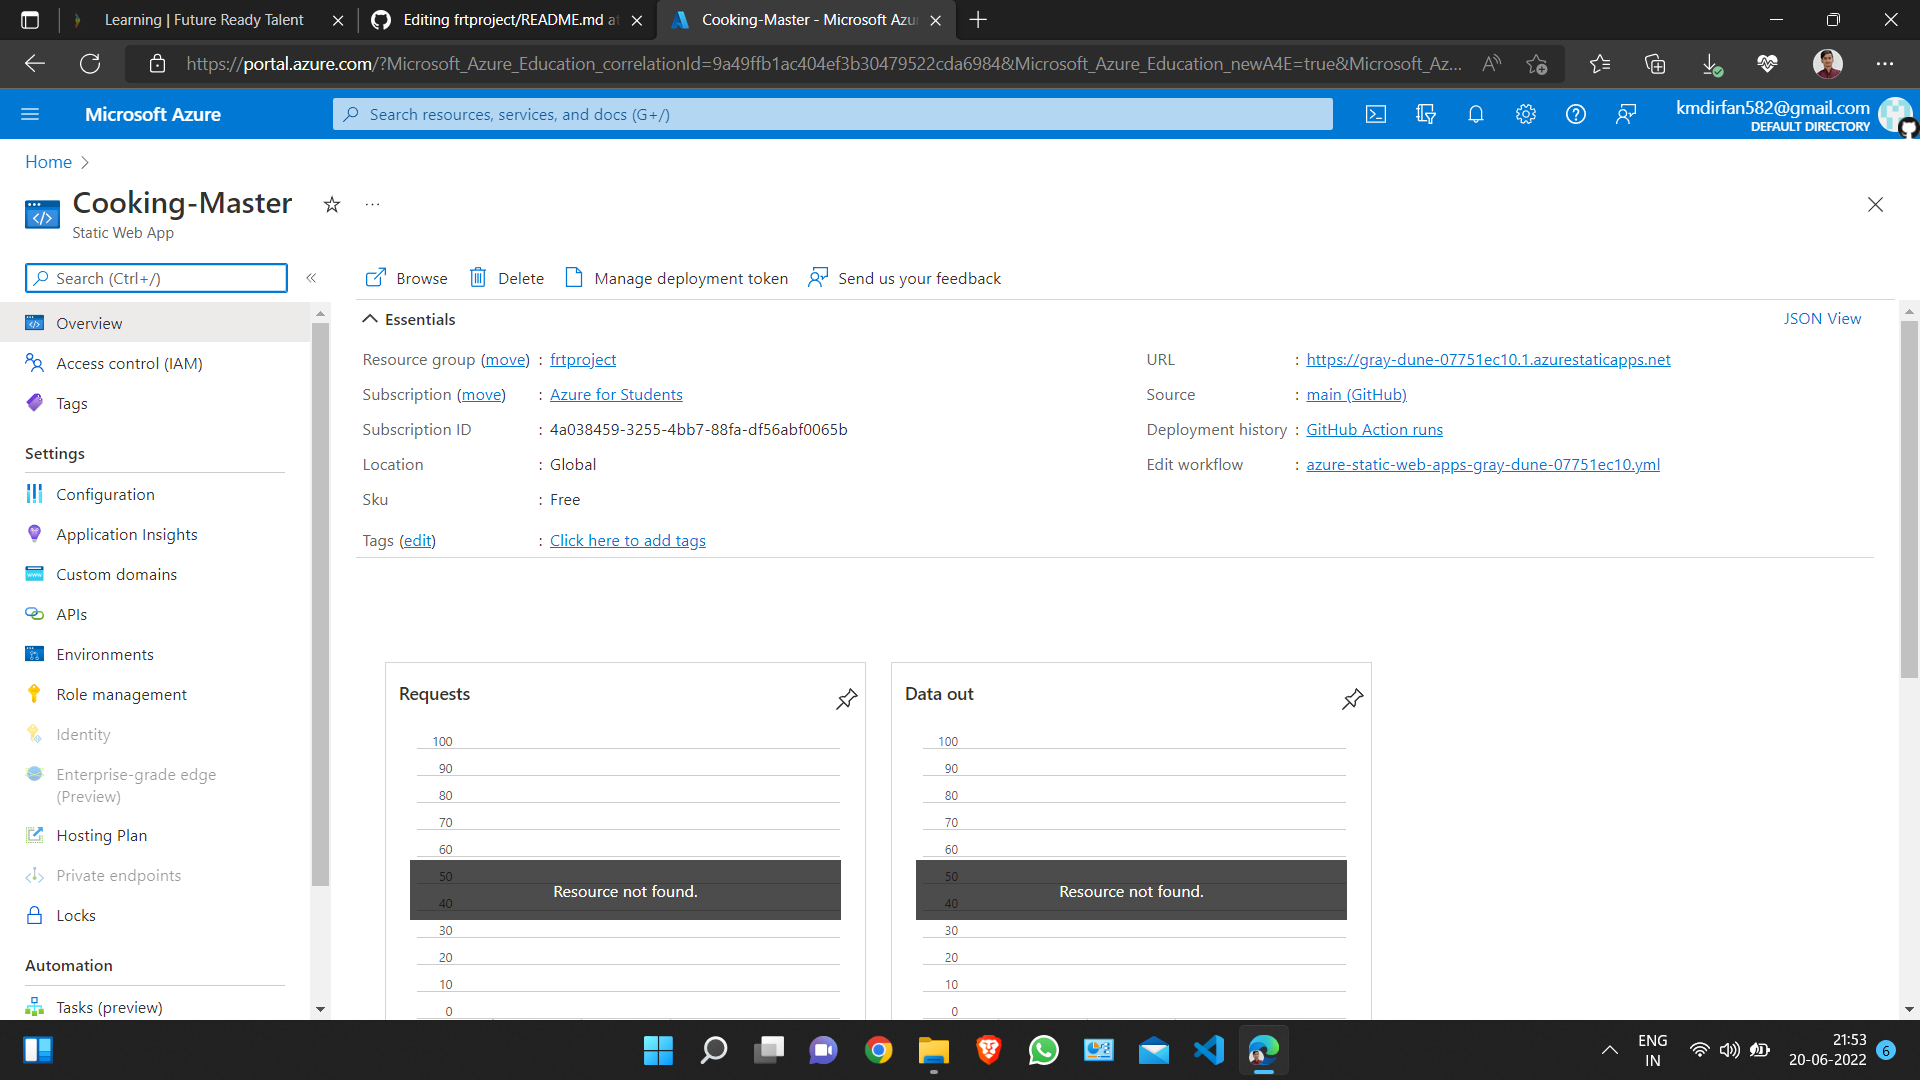Screen dimensions: 1920x1080
Task: Open main (GitHub) source link
Action: coord(1356,394)
